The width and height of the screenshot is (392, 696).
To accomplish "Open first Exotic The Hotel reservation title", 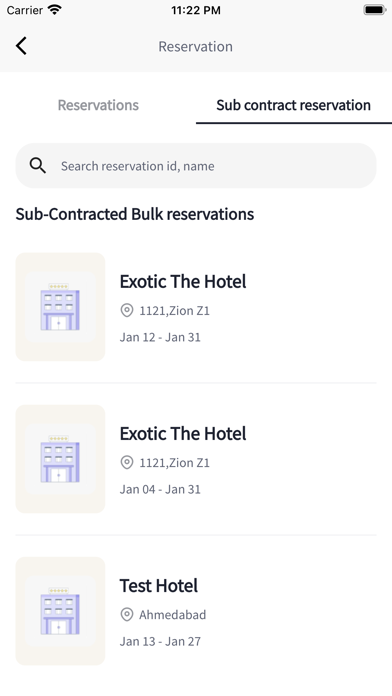I will pyautogui.click(x=183, y=281).
